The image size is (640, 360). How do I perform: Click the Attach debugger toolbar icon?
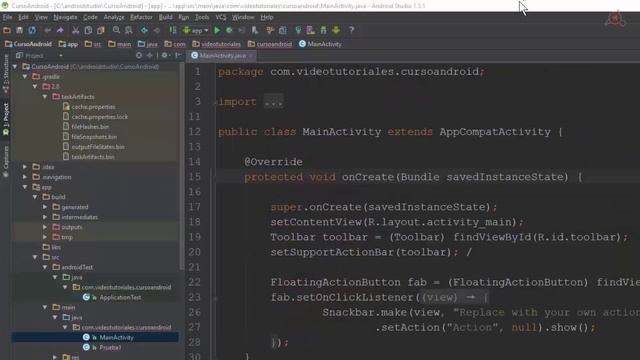255,30
